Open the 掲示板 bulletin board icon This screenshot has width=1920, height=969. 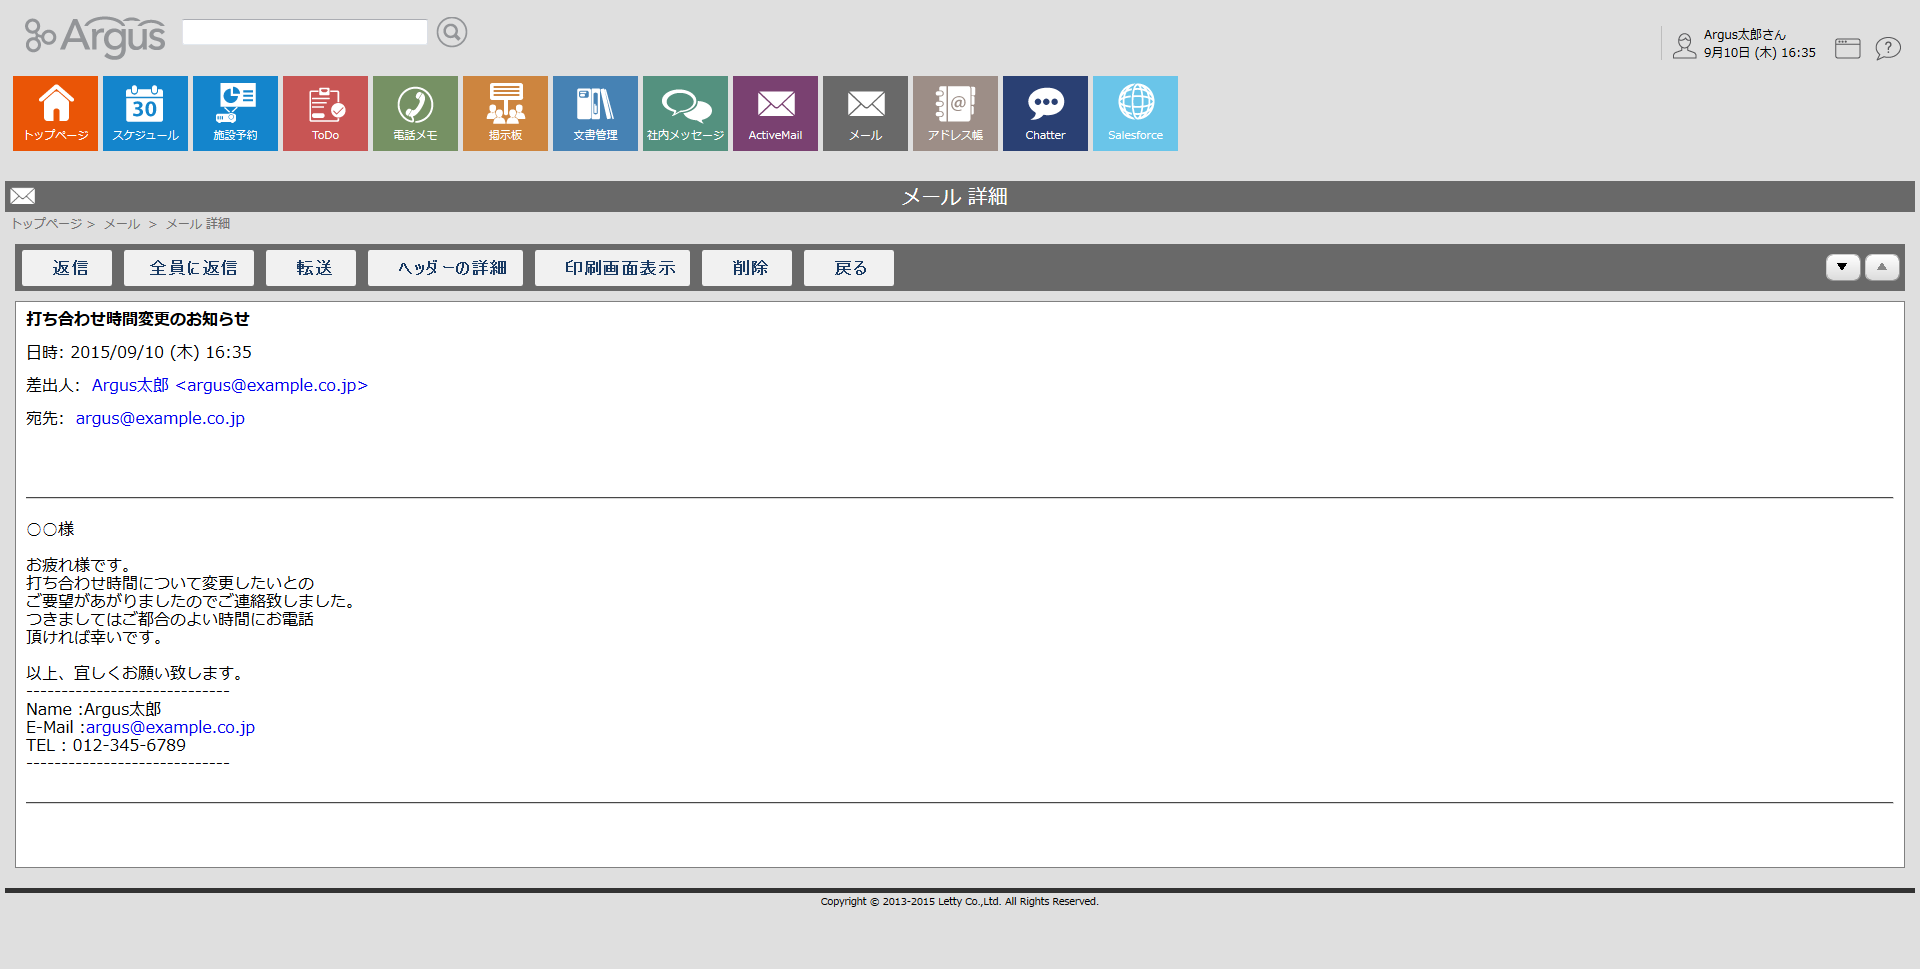(x=505, y=113)
